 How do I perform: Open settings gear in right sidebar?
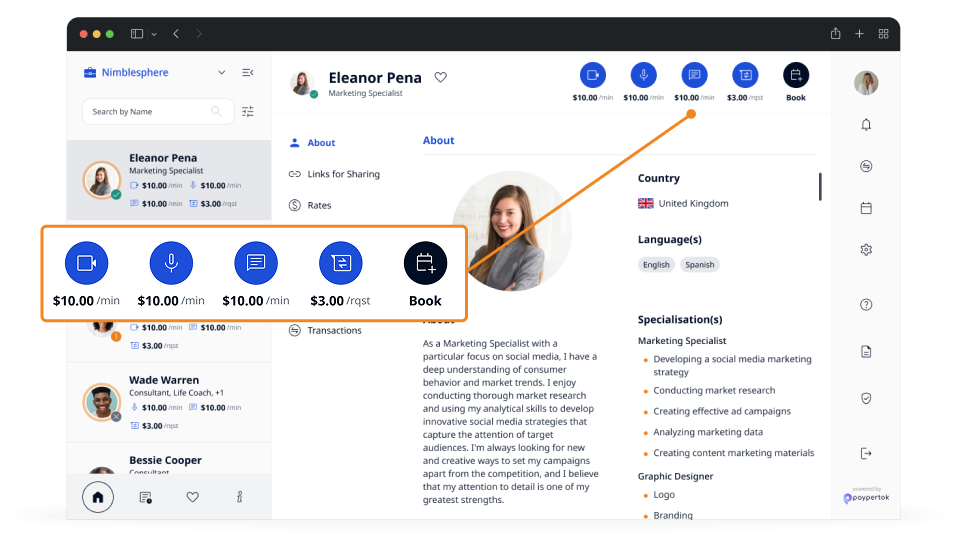866,249
